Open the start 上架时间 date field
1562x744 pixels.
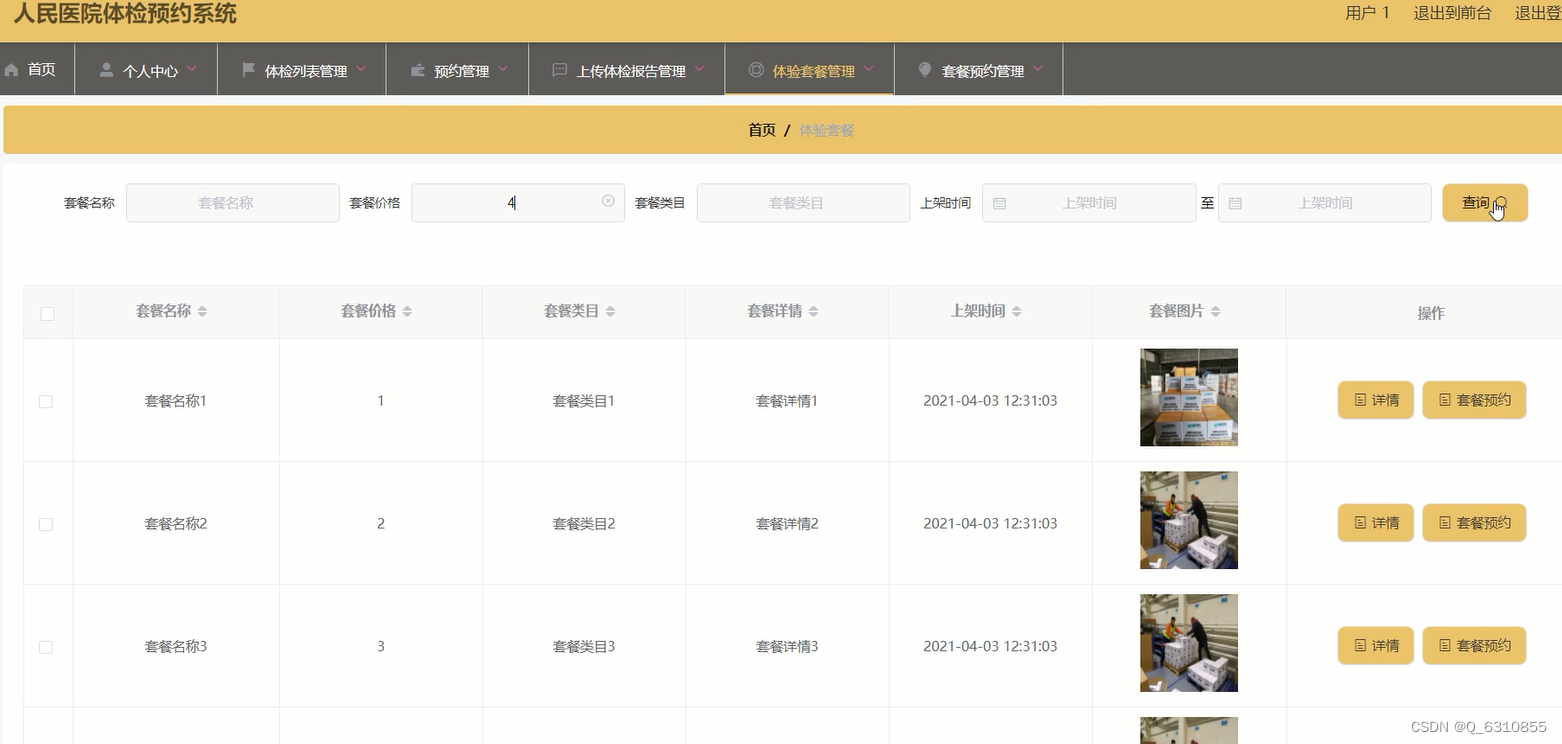[1089, 203]
